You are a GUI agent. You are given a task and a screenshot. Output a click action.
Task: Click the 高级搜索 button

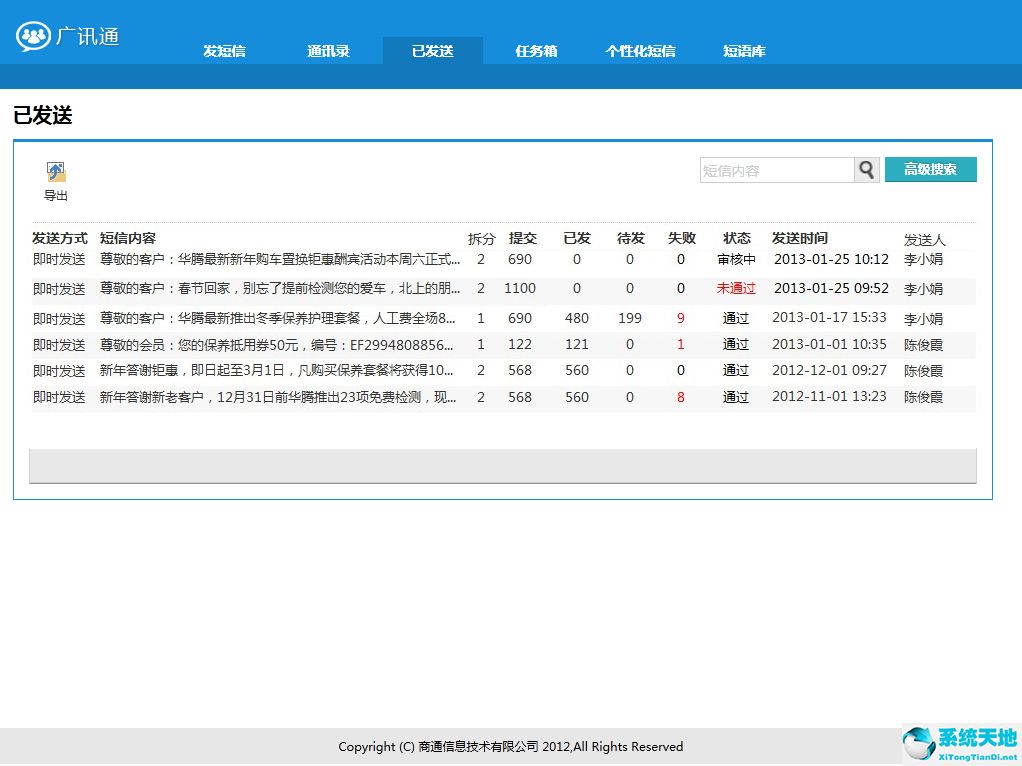tap(930, 169)
